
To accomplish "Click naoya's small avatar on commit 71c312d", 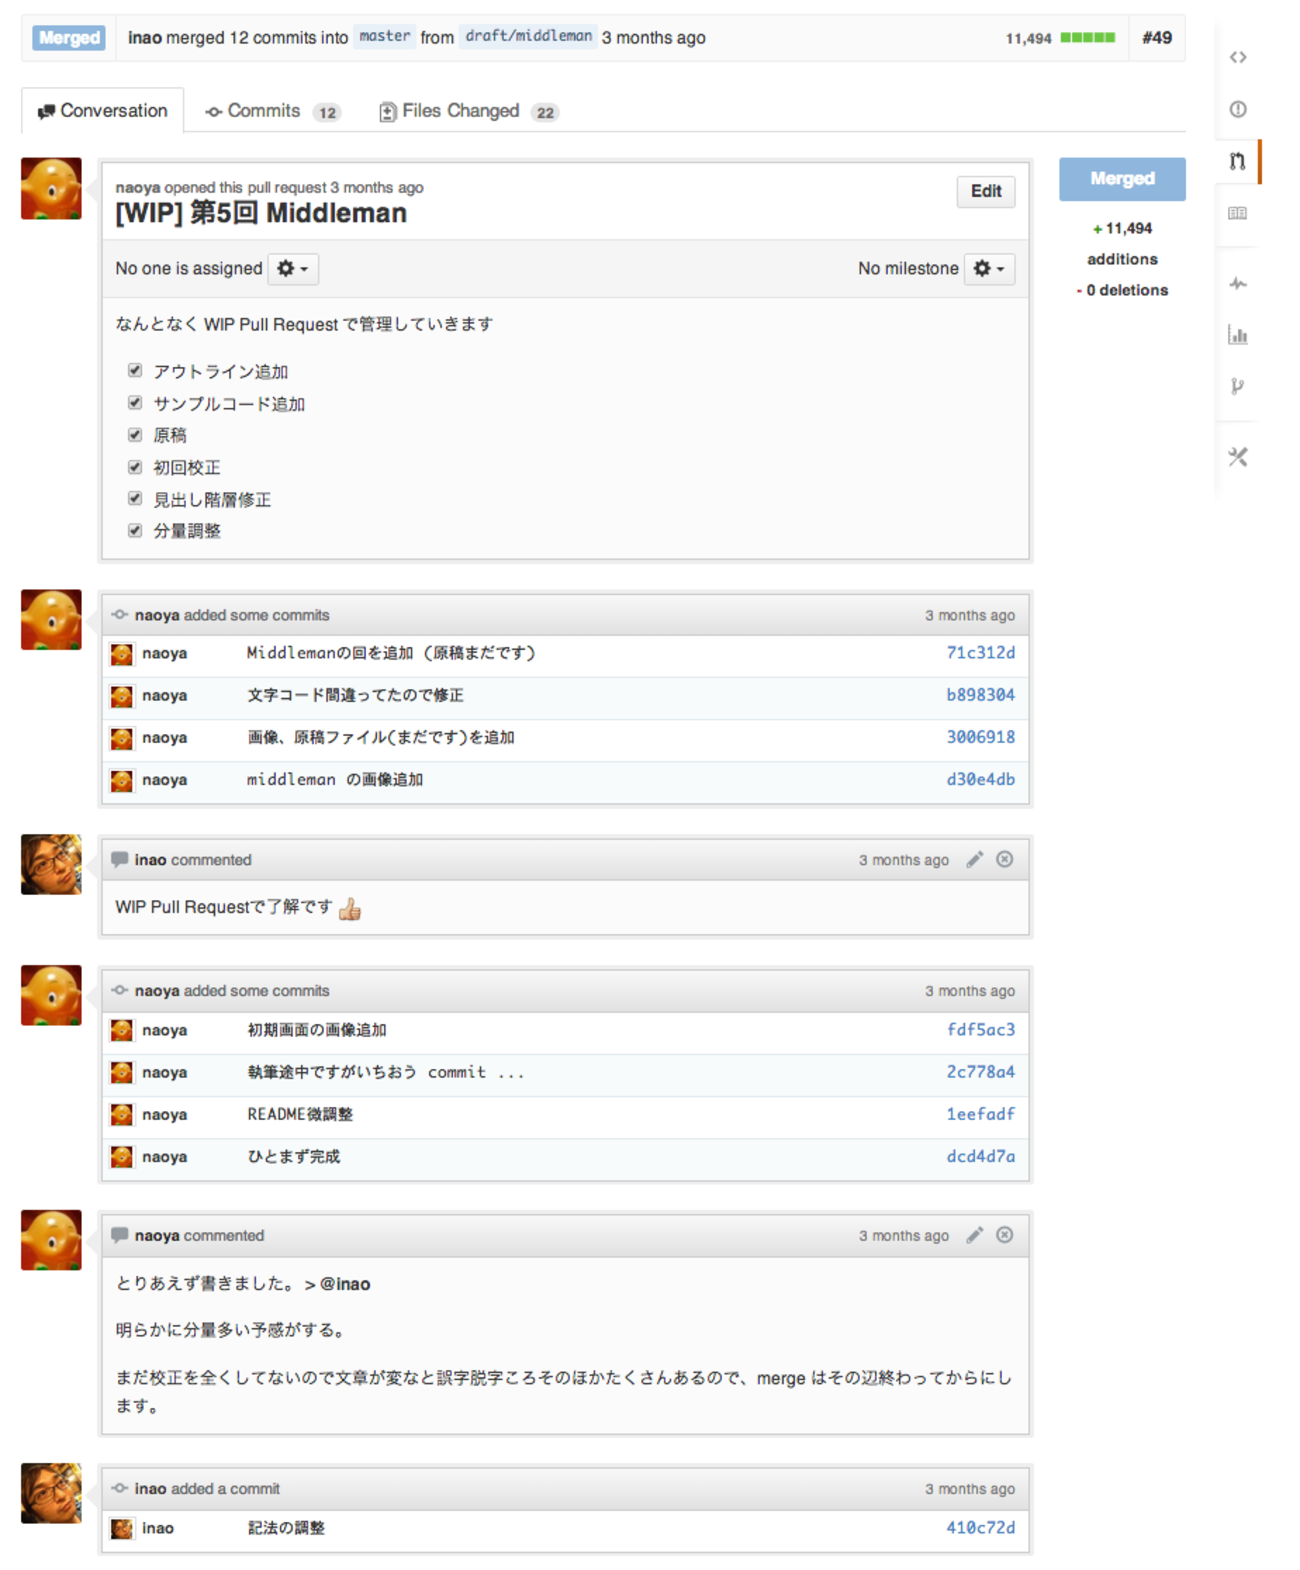I will (x=122, y=654).
